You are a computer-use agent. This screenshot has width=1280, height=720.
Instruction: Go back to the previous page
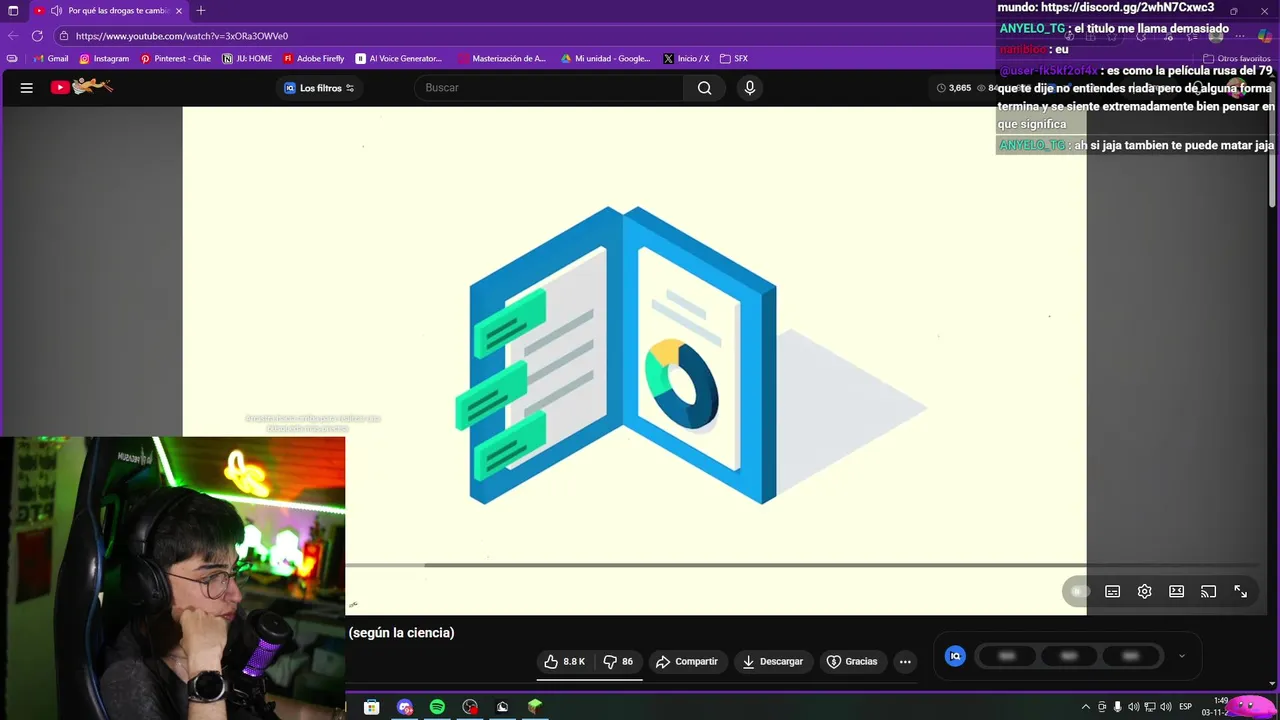(x=13, y=36)
